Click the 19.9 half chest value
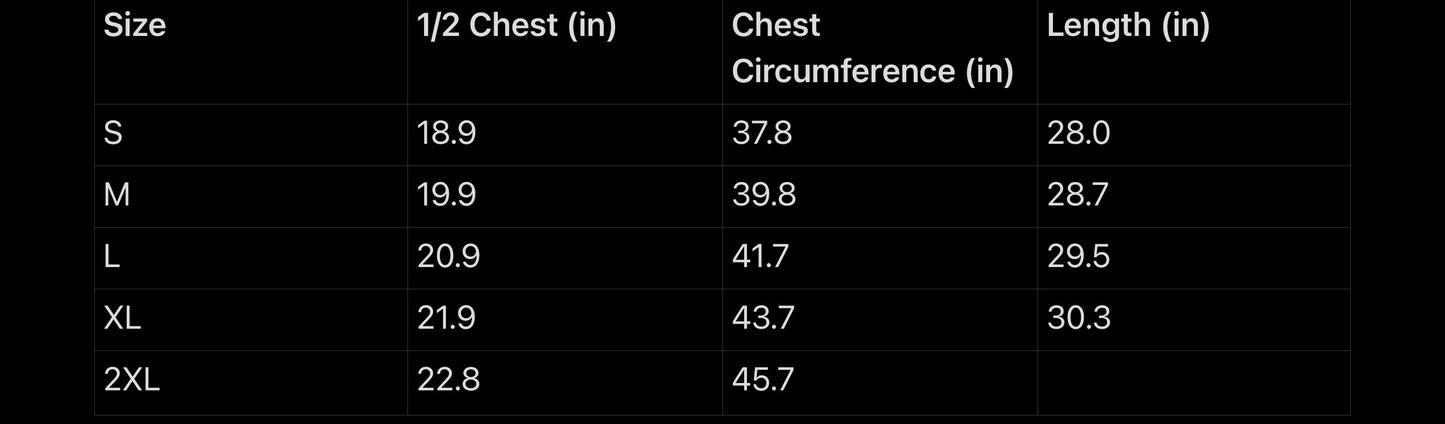This screenshot has height=424, width=1445. [446, 194]
